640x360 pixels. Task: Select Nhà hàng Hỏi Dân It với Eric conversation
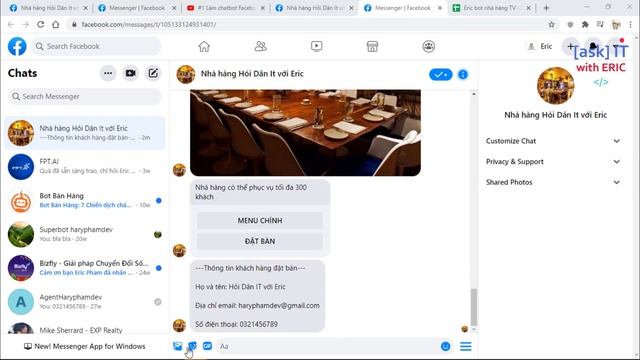pyautogui.click(x=85, y=133)
